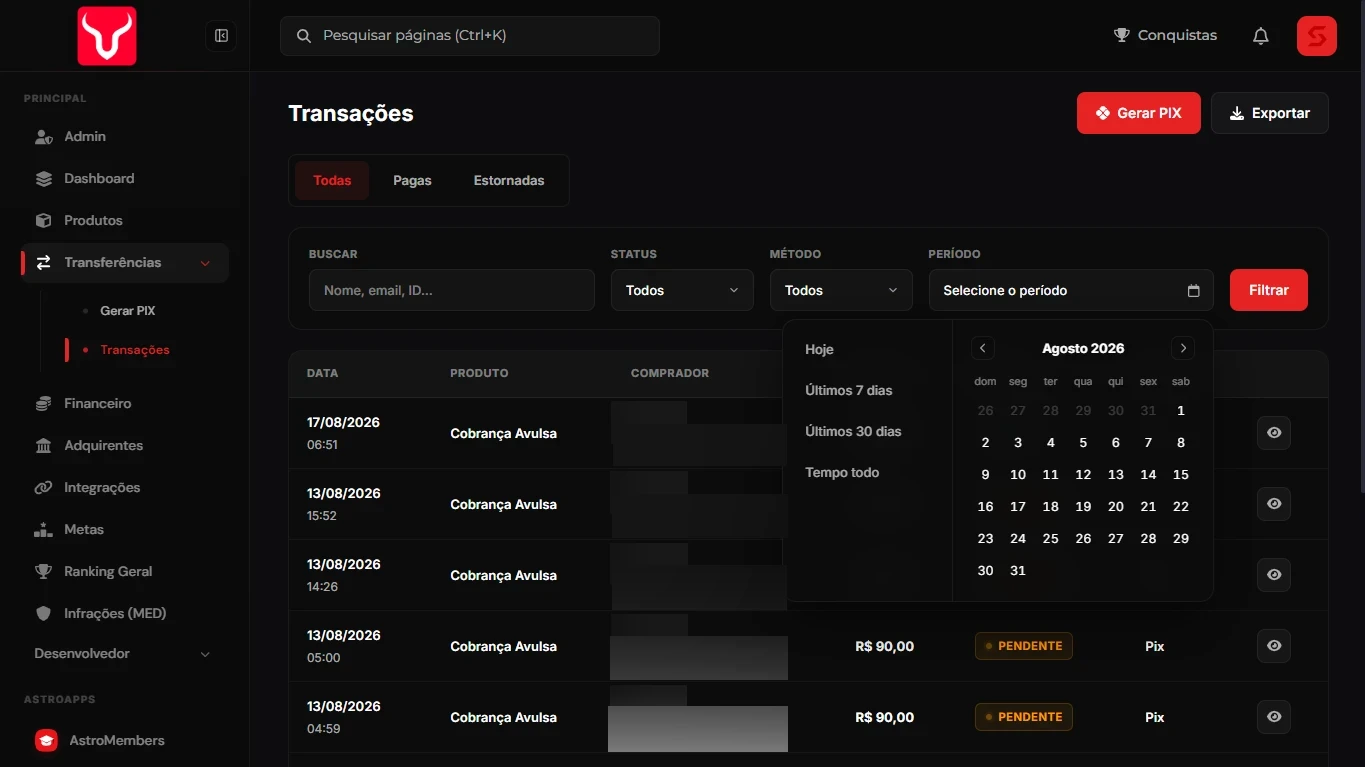Select August 25 in calendar

pos(1051,539)
